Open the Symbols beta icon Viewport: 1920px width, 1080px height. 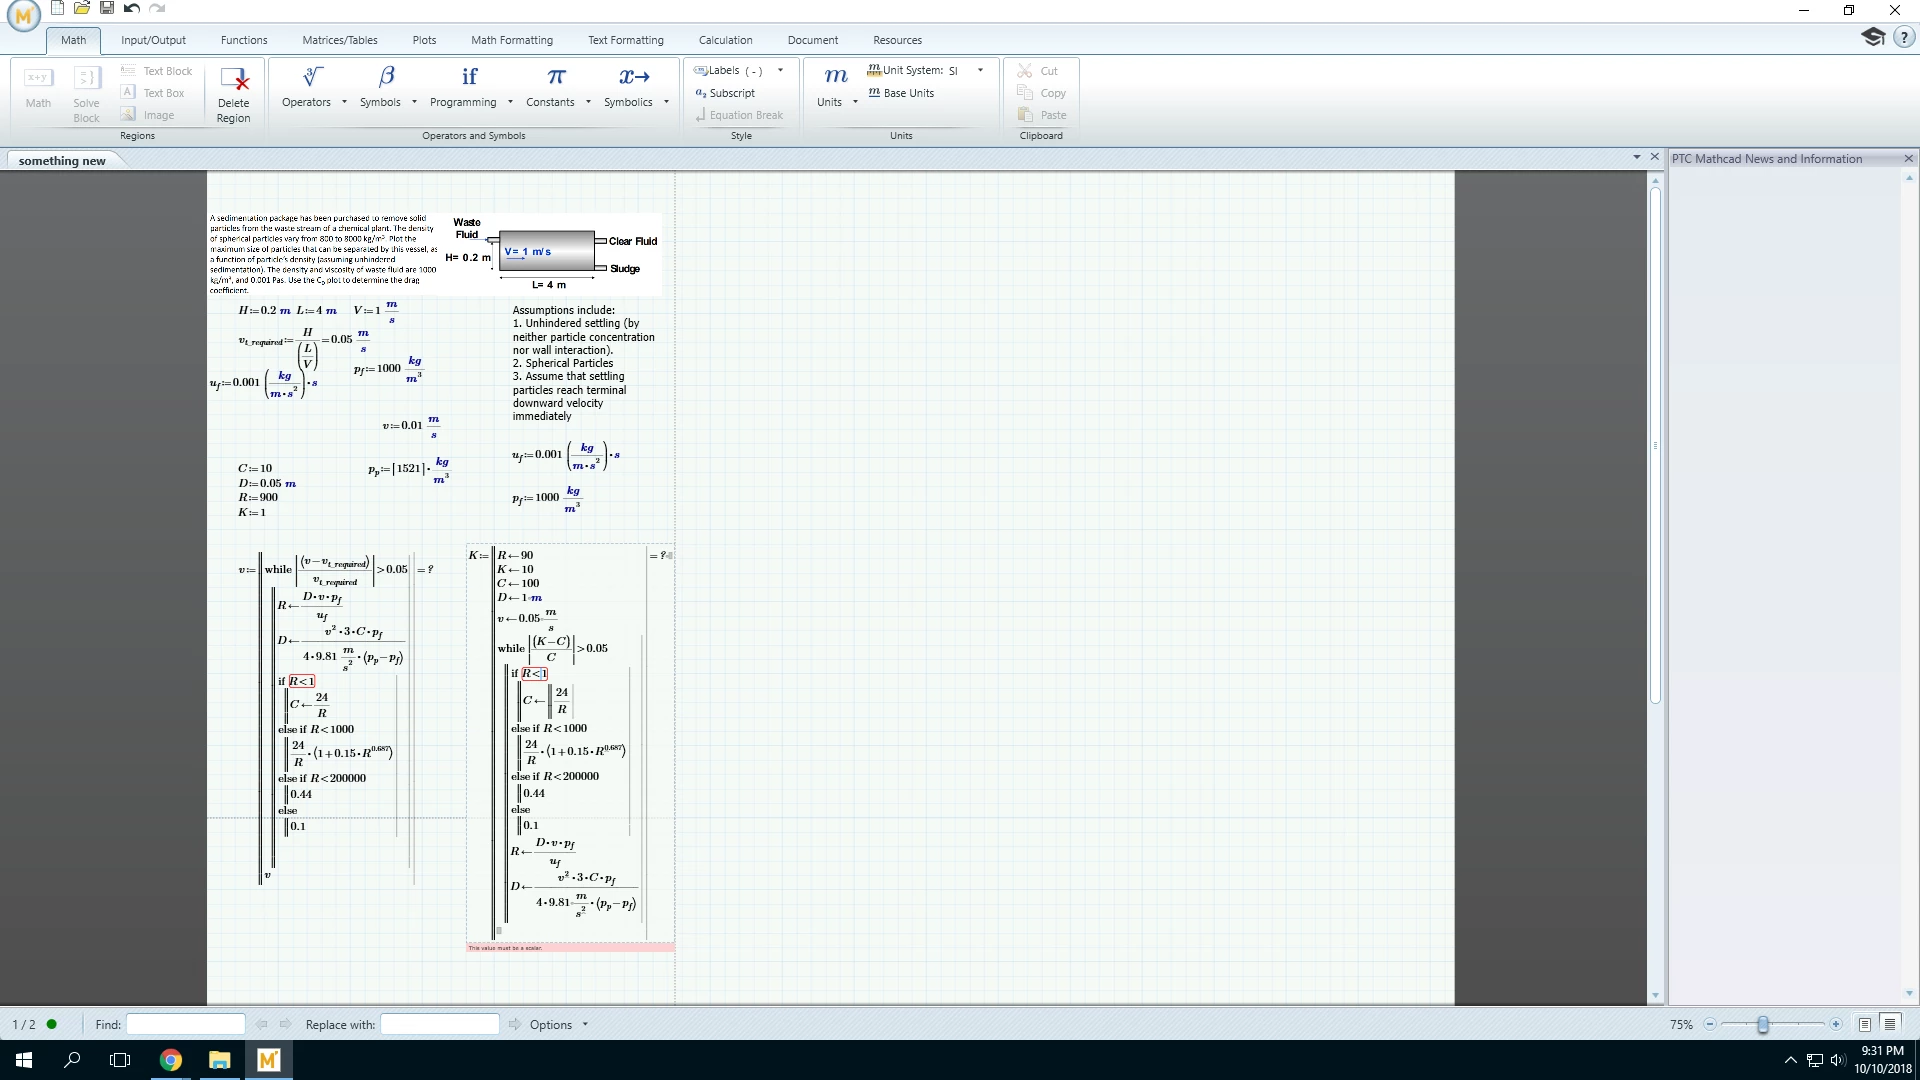point(386,77)
